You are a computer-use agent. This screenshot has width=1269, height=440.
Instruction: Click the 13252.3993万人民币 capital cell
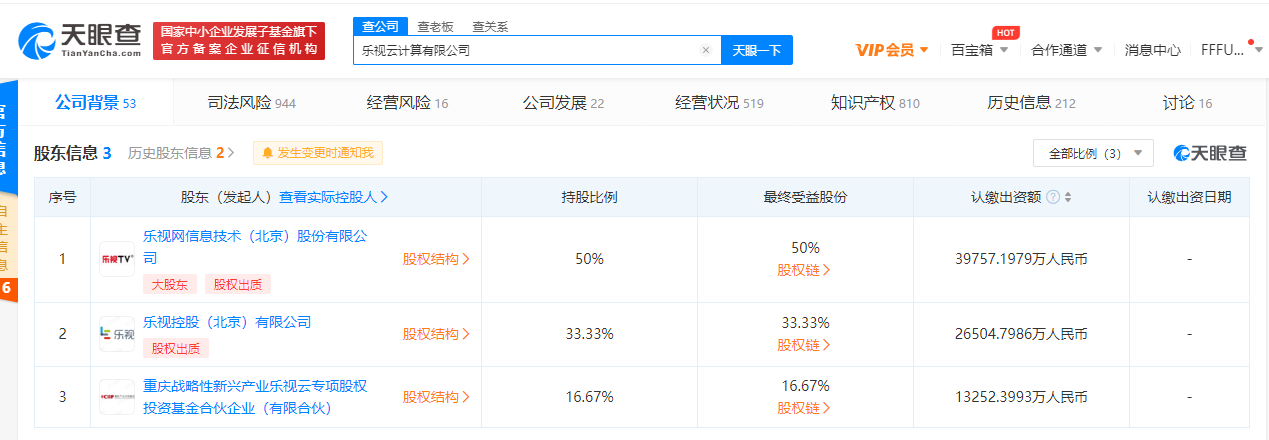[1021, 397]
